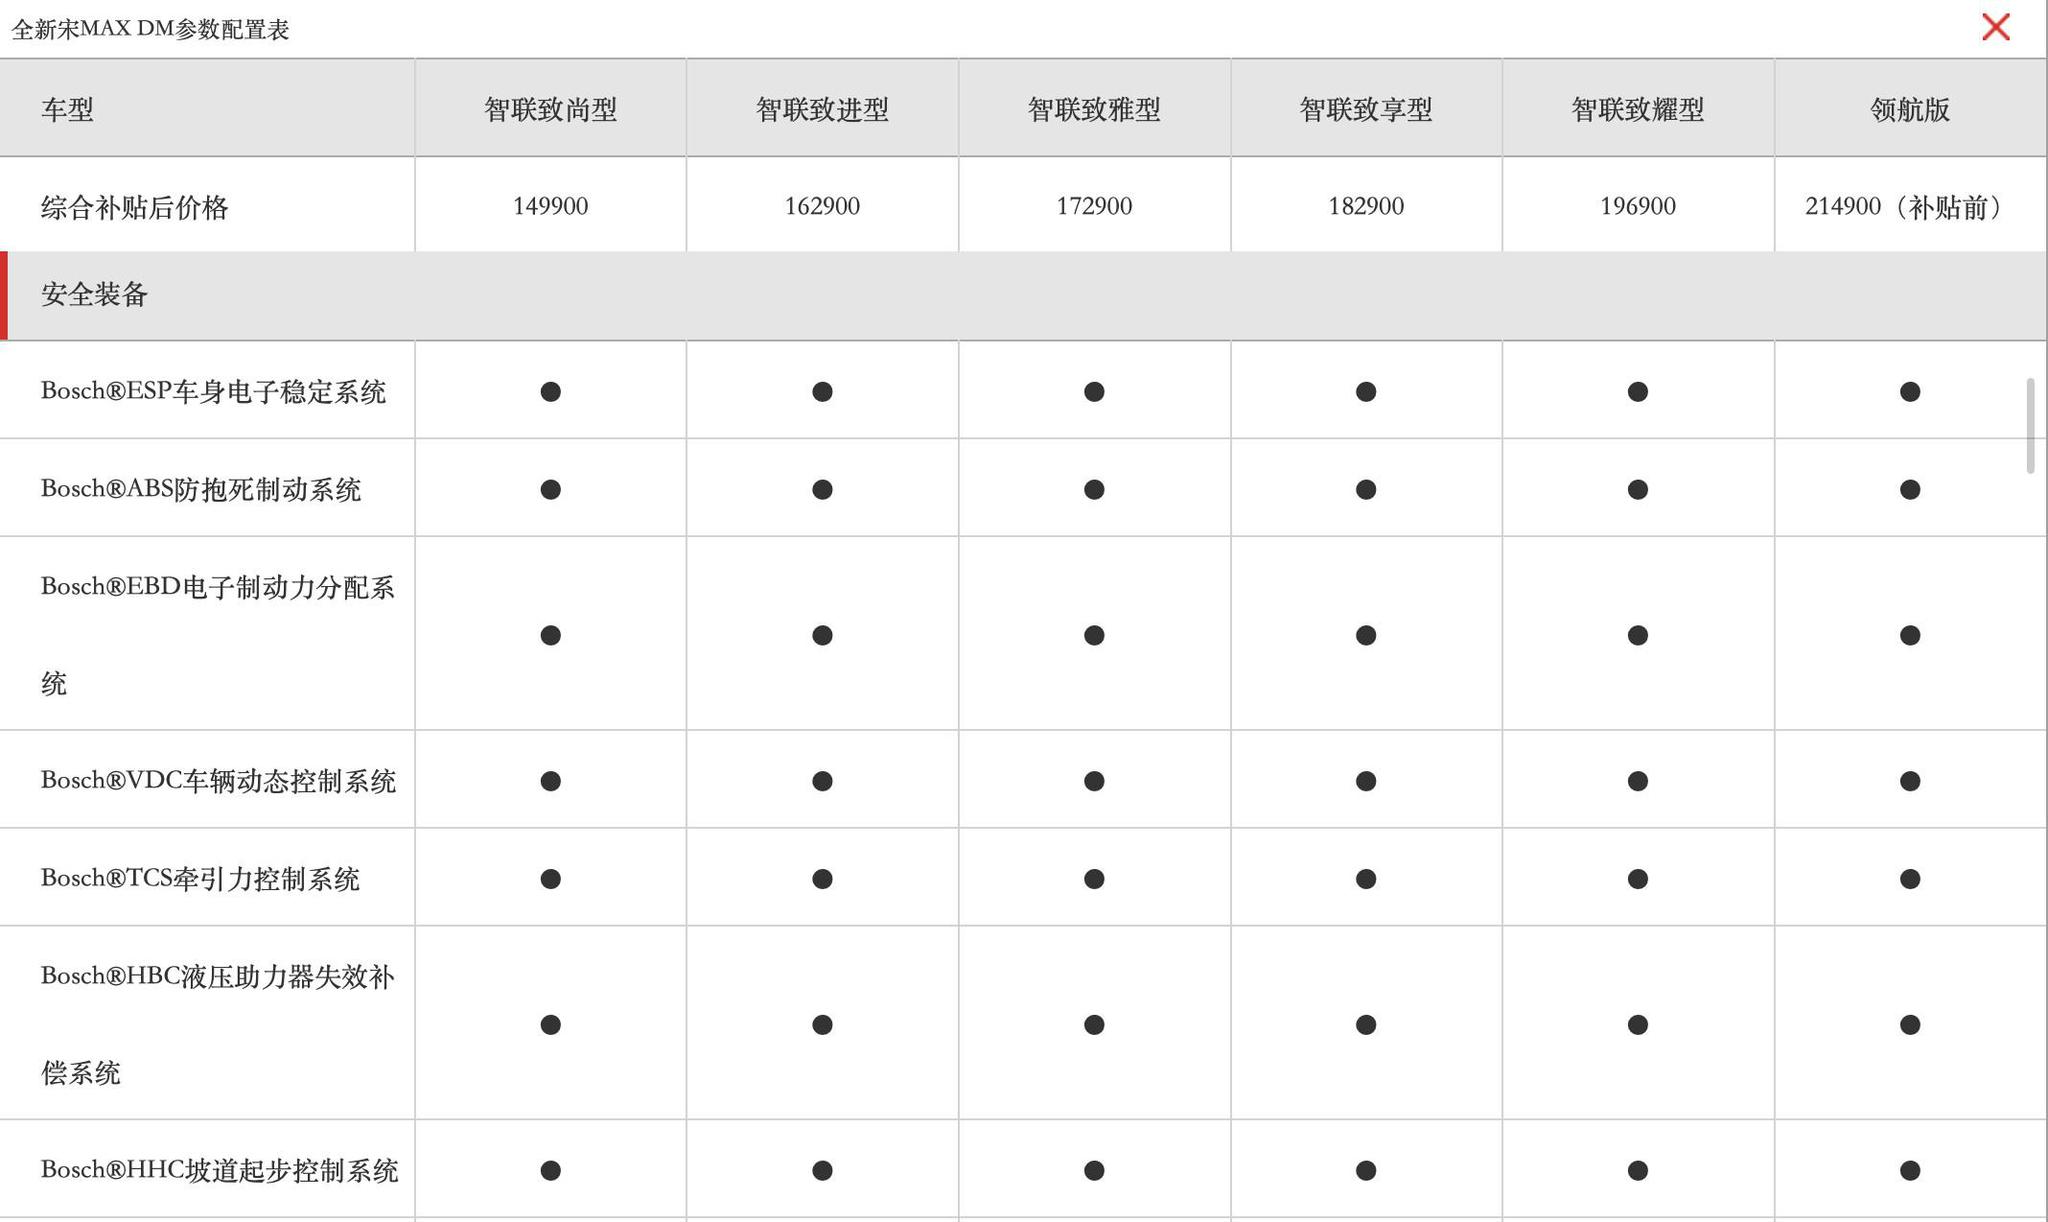Image resolution: width=2048 pixels, height=1222 pixels.
Task: Click the Bosch®HBC液压助力器失效补偿系统 row label
Action: (217, 1024)
